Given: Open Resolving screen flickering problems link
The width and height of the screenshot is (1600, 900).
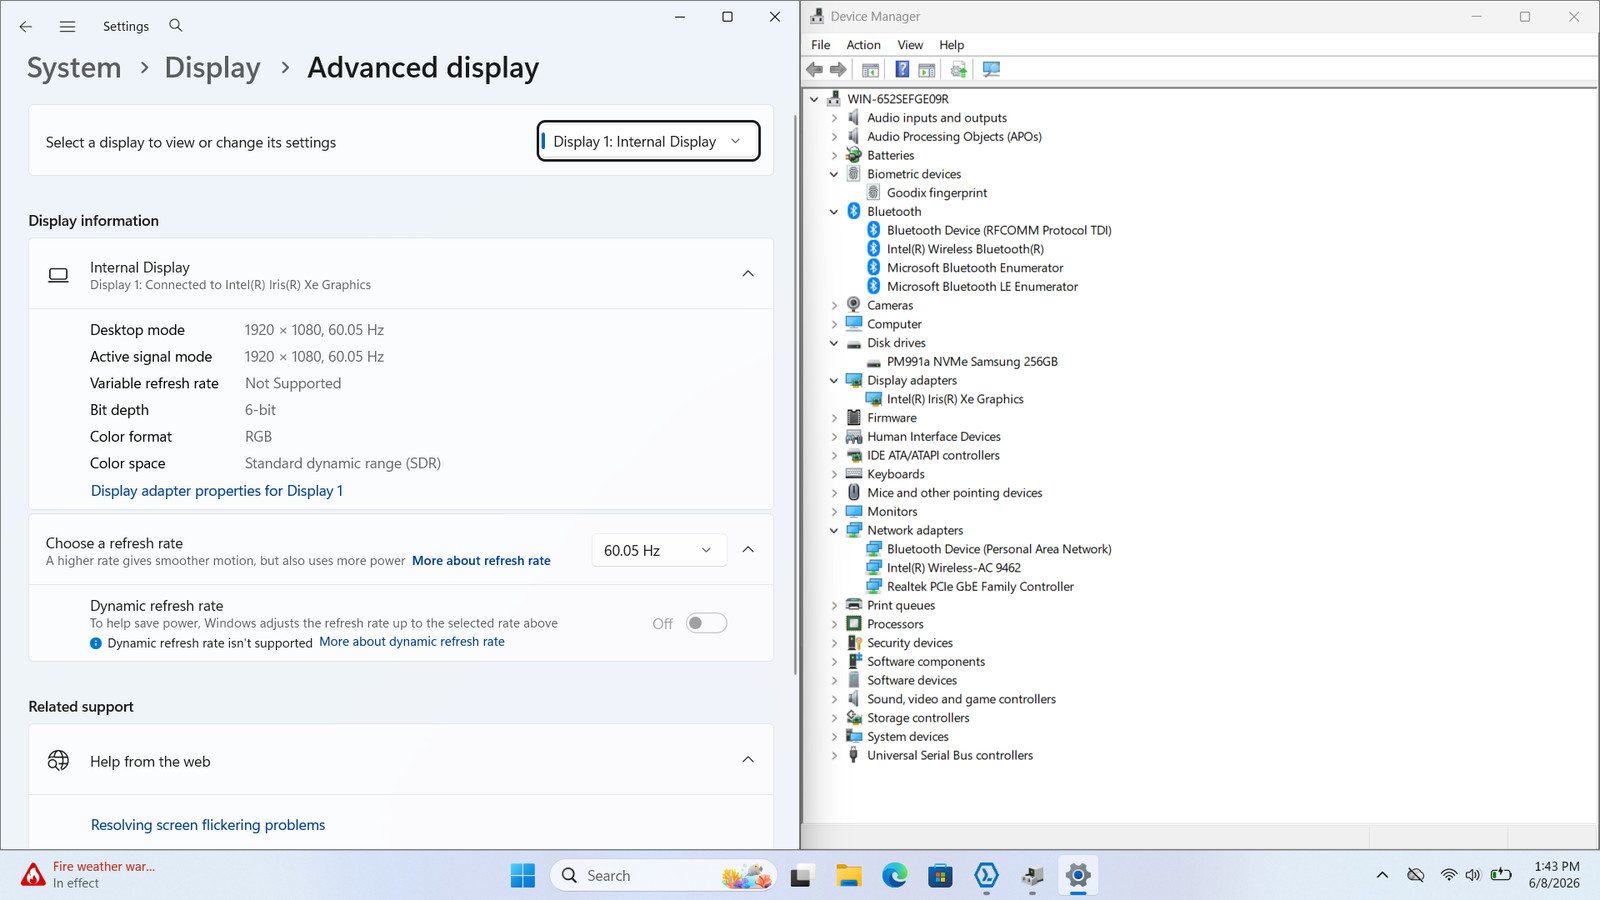Looking at the screenshot, I should pos(208,825).
